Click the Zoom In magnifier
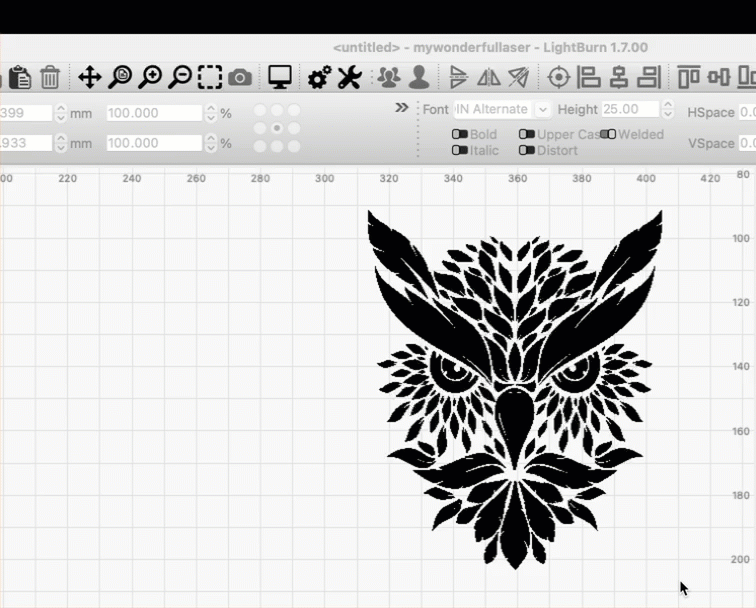756x608 pixels. 150,77
